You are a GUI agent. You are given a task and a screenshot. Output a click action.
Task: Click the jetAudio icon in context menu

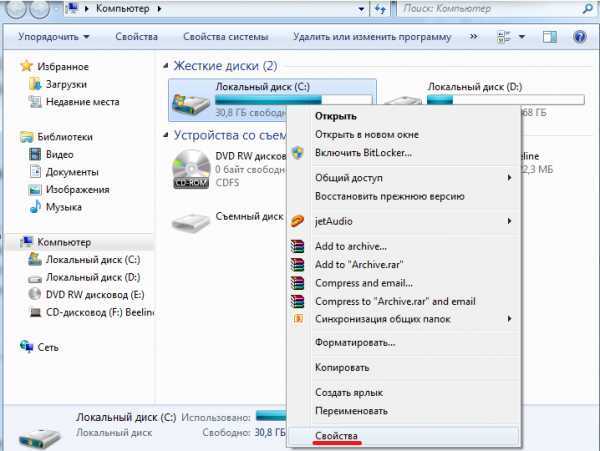[x=297, y=221]
